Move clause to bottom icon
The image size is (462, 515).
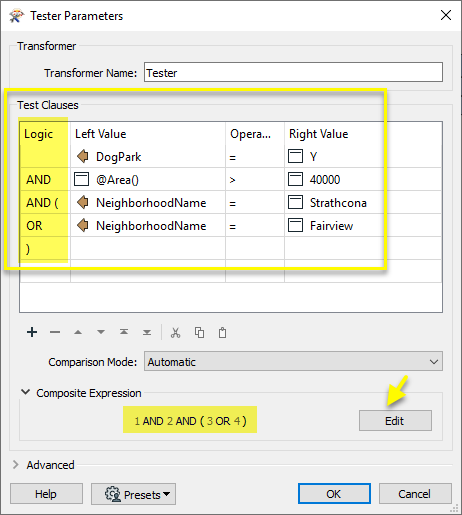tap(147, 332)
